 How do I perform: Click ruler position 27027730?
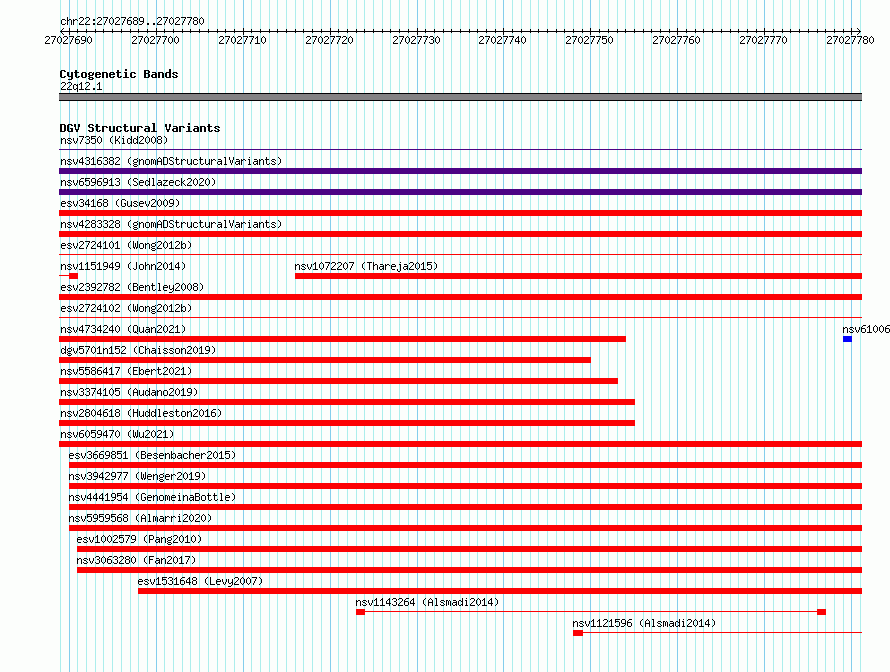pyautogui.click(x=416, y=40)
